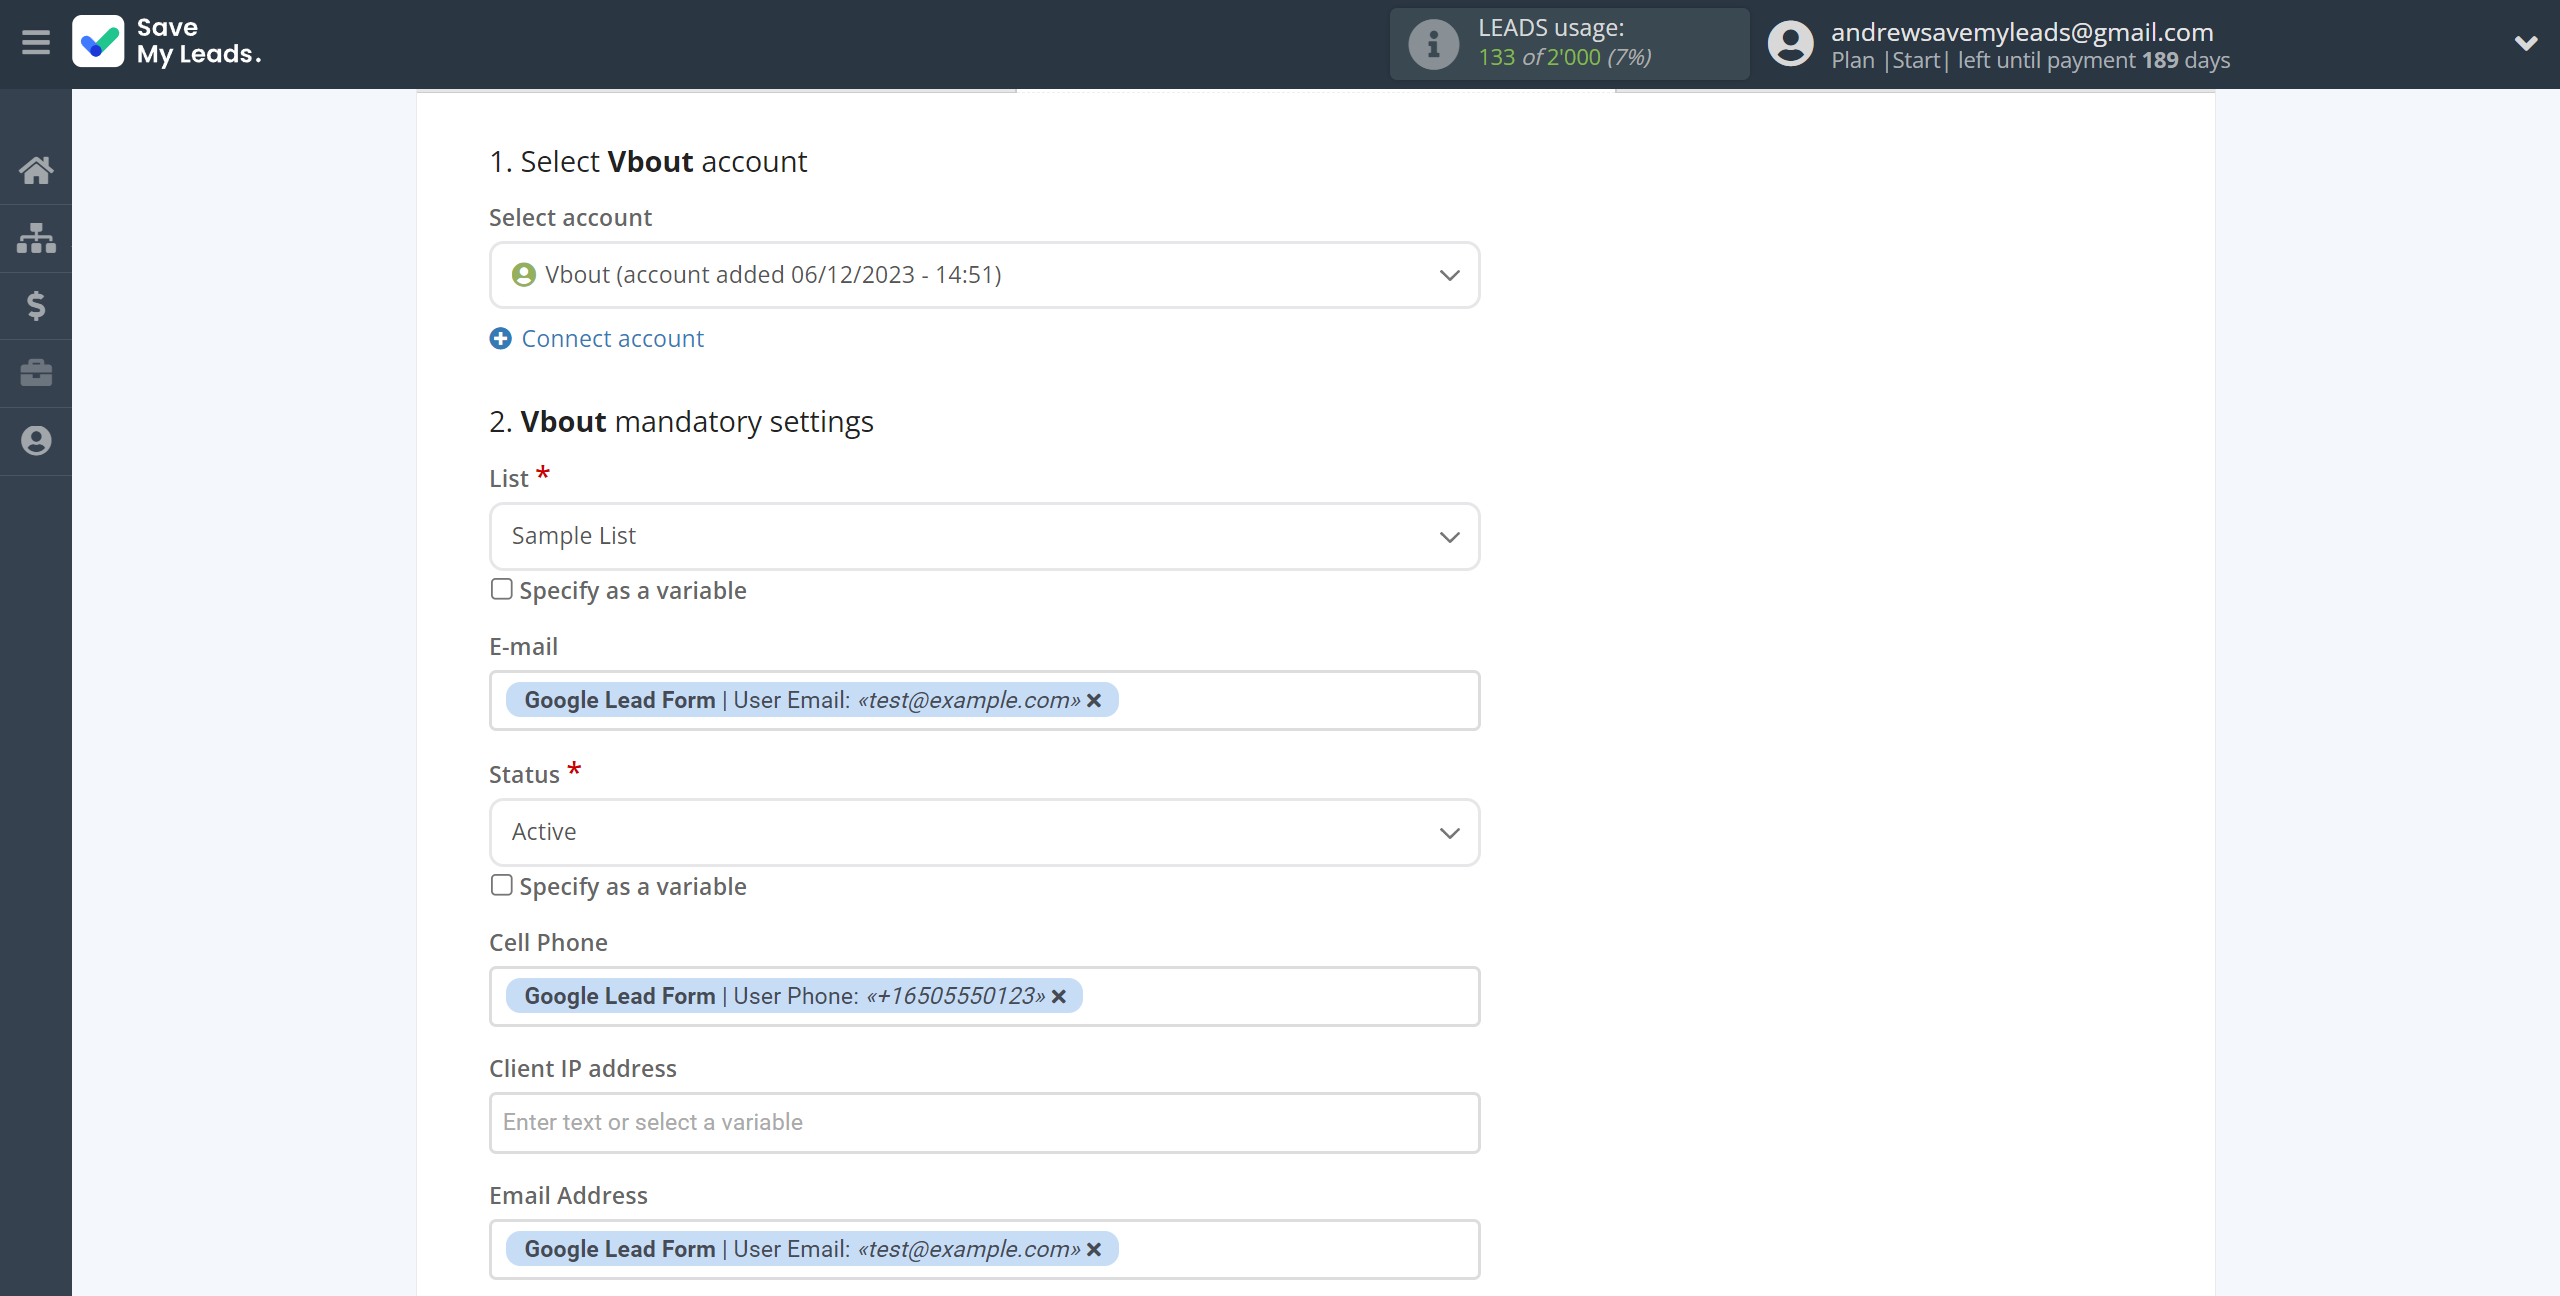The image size is (2560, 1296).
Task: Open the Sample List dropdown
Action: (984, 537)
